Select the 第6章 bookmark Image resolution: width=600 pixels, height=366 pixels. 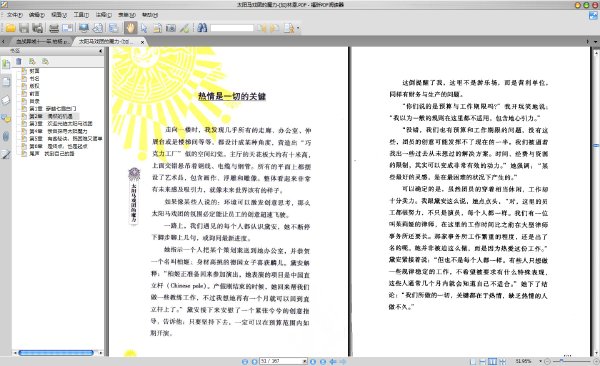[58, 146]
